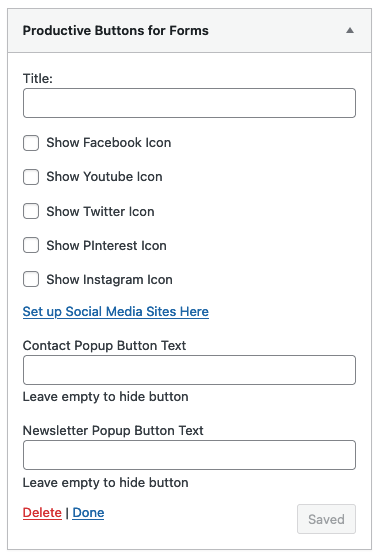The width and height of the screenshot is (379, 557).
Task: Tick the Show Facebook Icon checkbox
Action: (31, 143)
